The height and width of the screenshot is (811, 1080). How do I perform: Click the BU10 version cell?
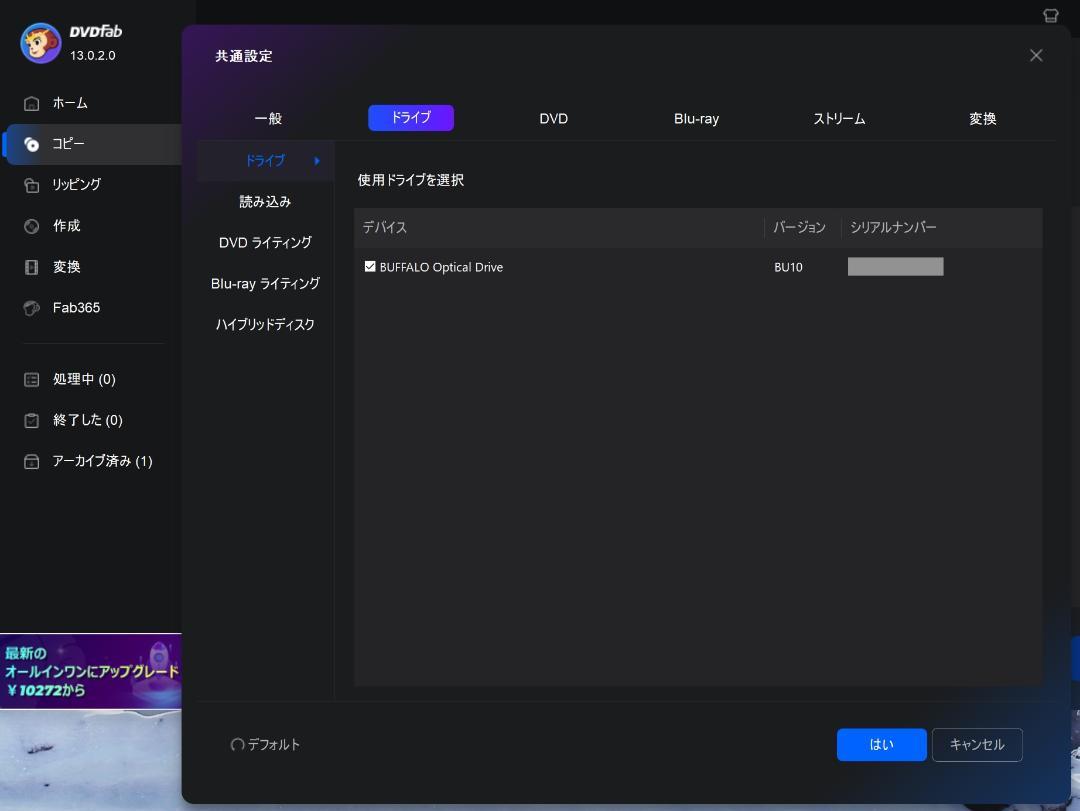pyautogui.click(x=788, y=267)
